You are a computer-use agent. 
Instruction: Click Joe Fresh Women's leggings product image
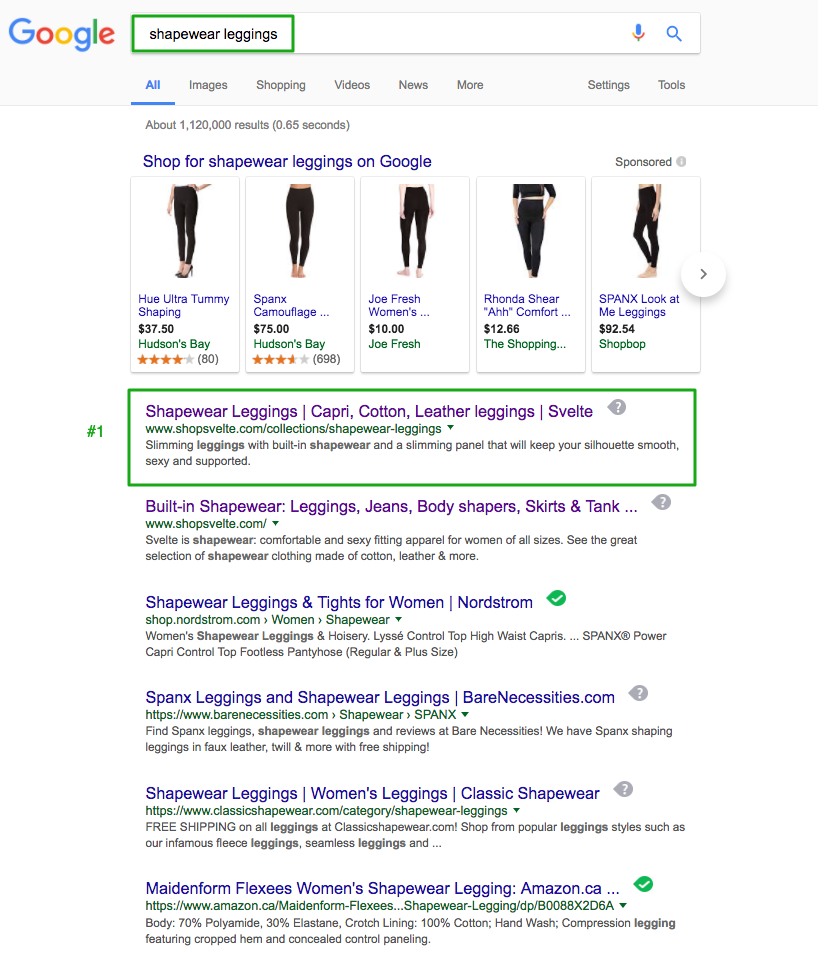[x=415, y=231]
